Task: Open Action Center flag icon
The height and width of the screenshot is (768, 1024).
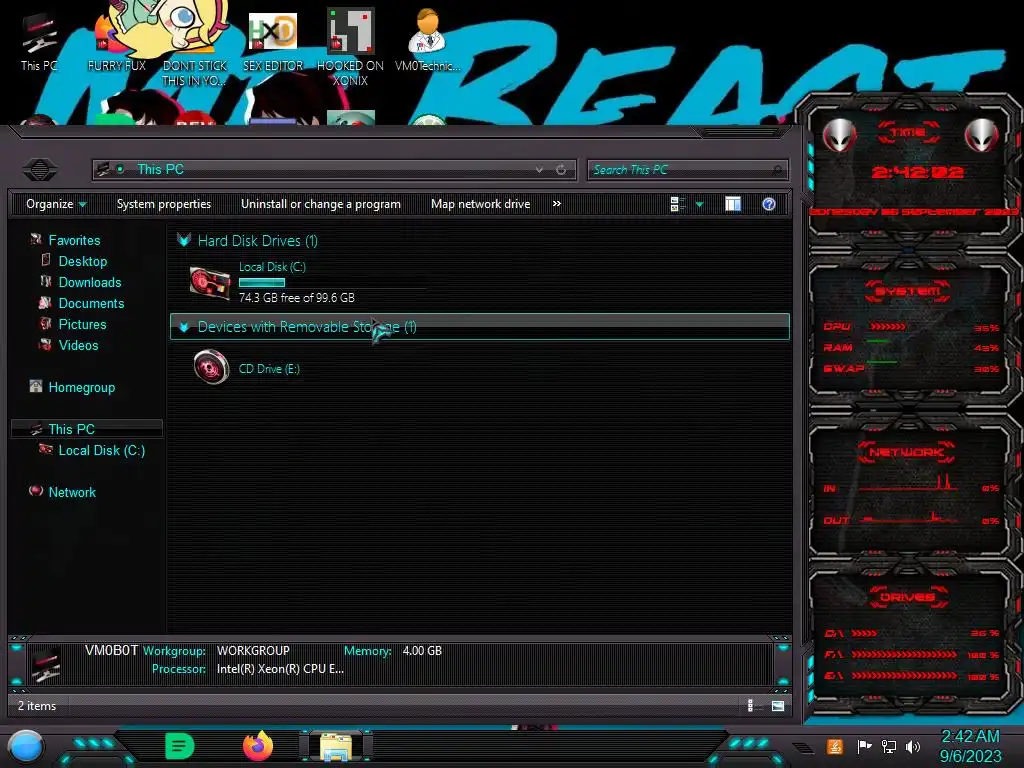Action: [x=864, y=746]
